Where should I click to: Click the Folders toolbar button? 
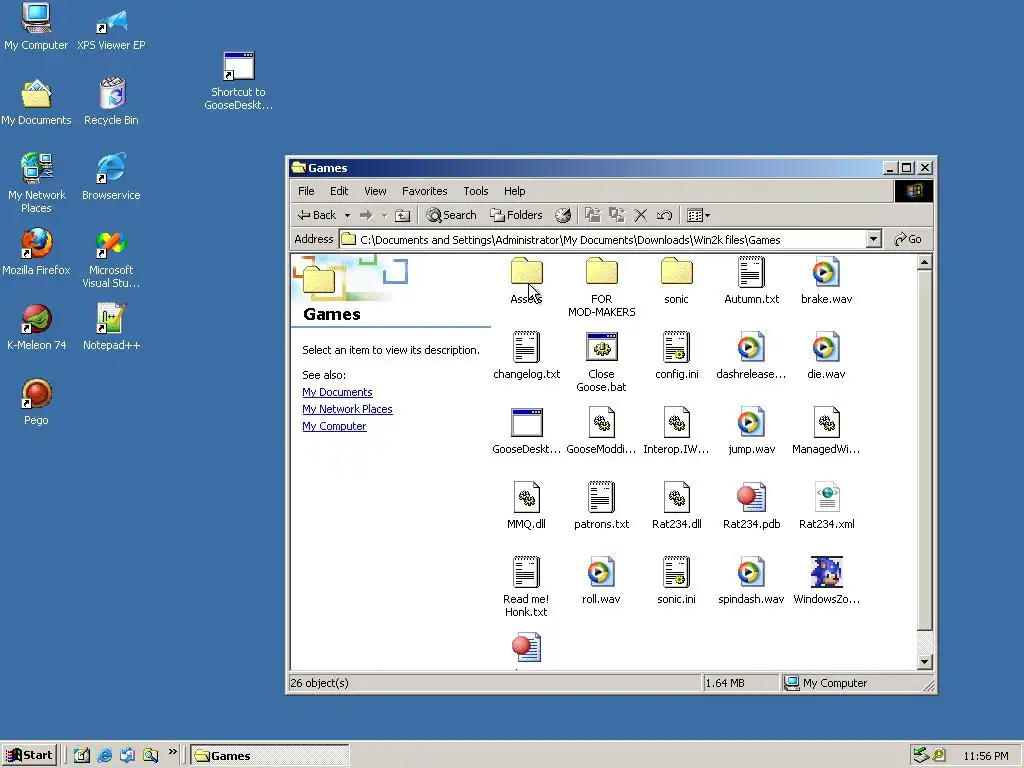tap(517, 215)
